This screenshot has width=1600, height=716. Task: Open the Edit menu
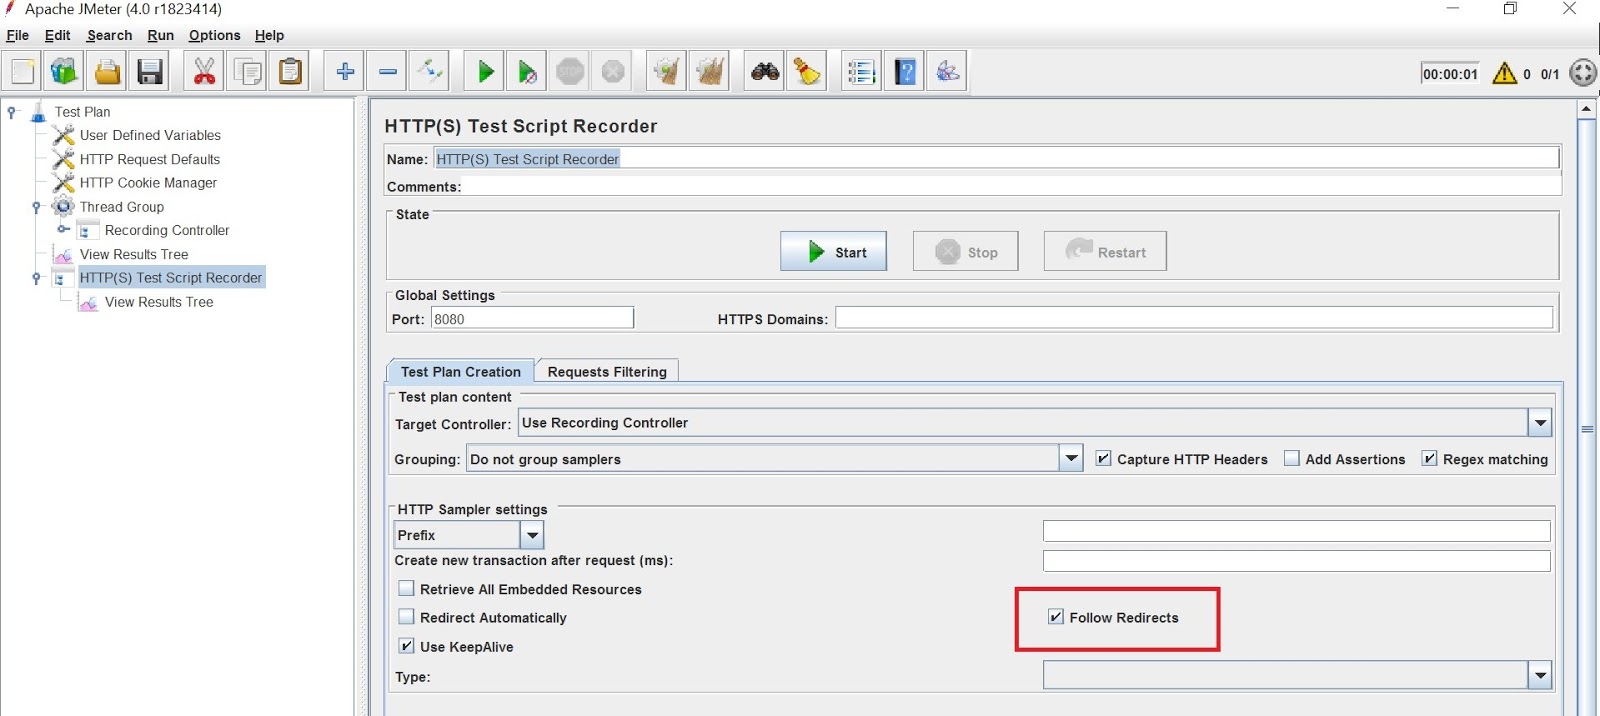[x=58, y=35]
